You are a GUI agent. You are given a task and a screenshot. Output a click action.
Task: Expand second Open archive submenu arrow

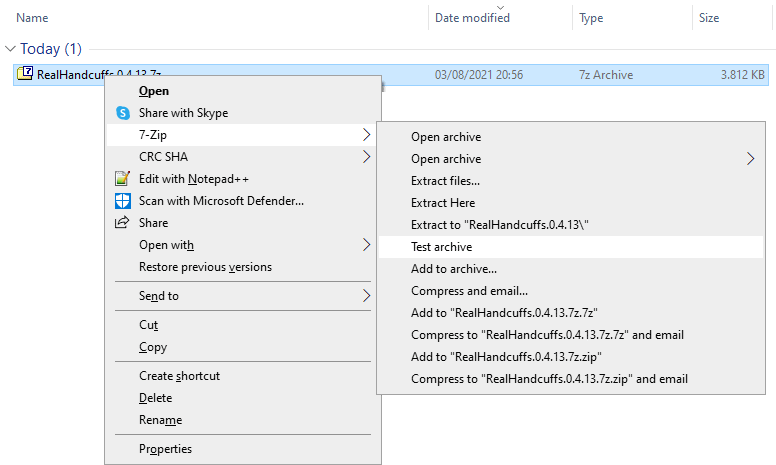click(x=751, y=159)
